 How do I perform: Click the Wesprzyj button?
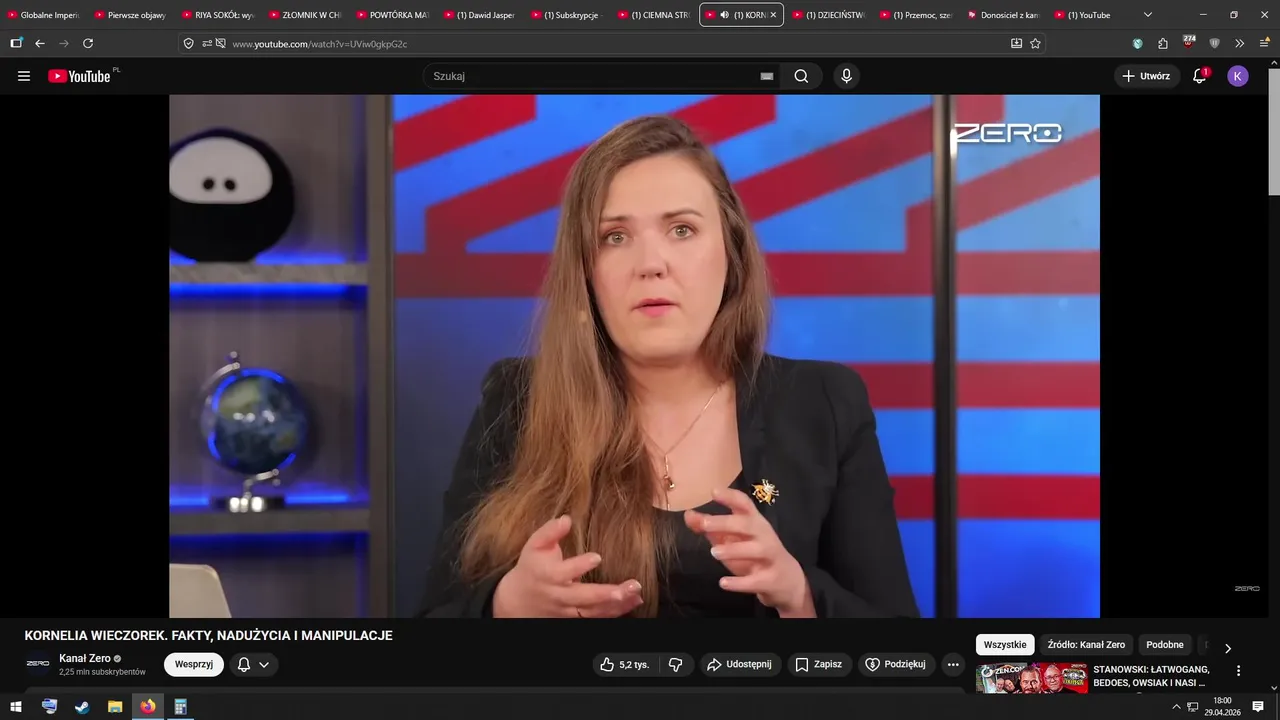pos(194,664)
